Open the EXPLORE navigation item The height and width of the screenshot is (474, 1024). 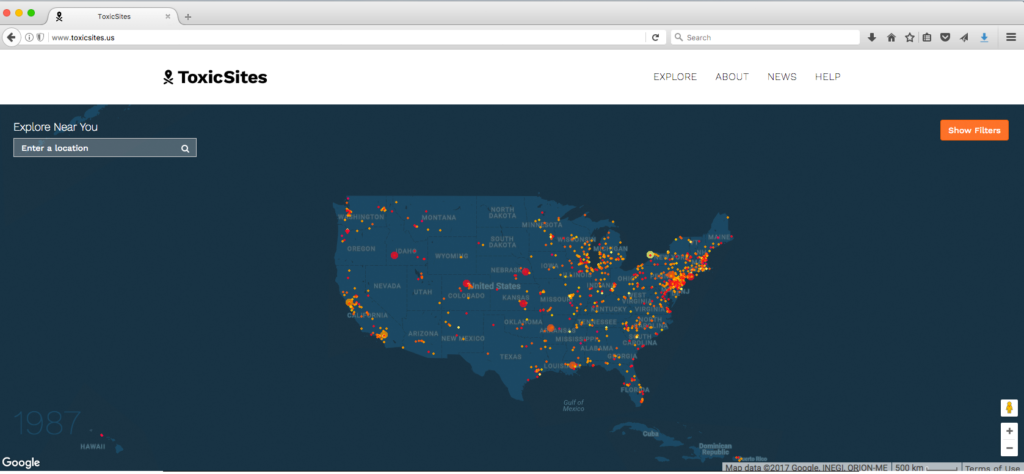click(x=675, y=77)
